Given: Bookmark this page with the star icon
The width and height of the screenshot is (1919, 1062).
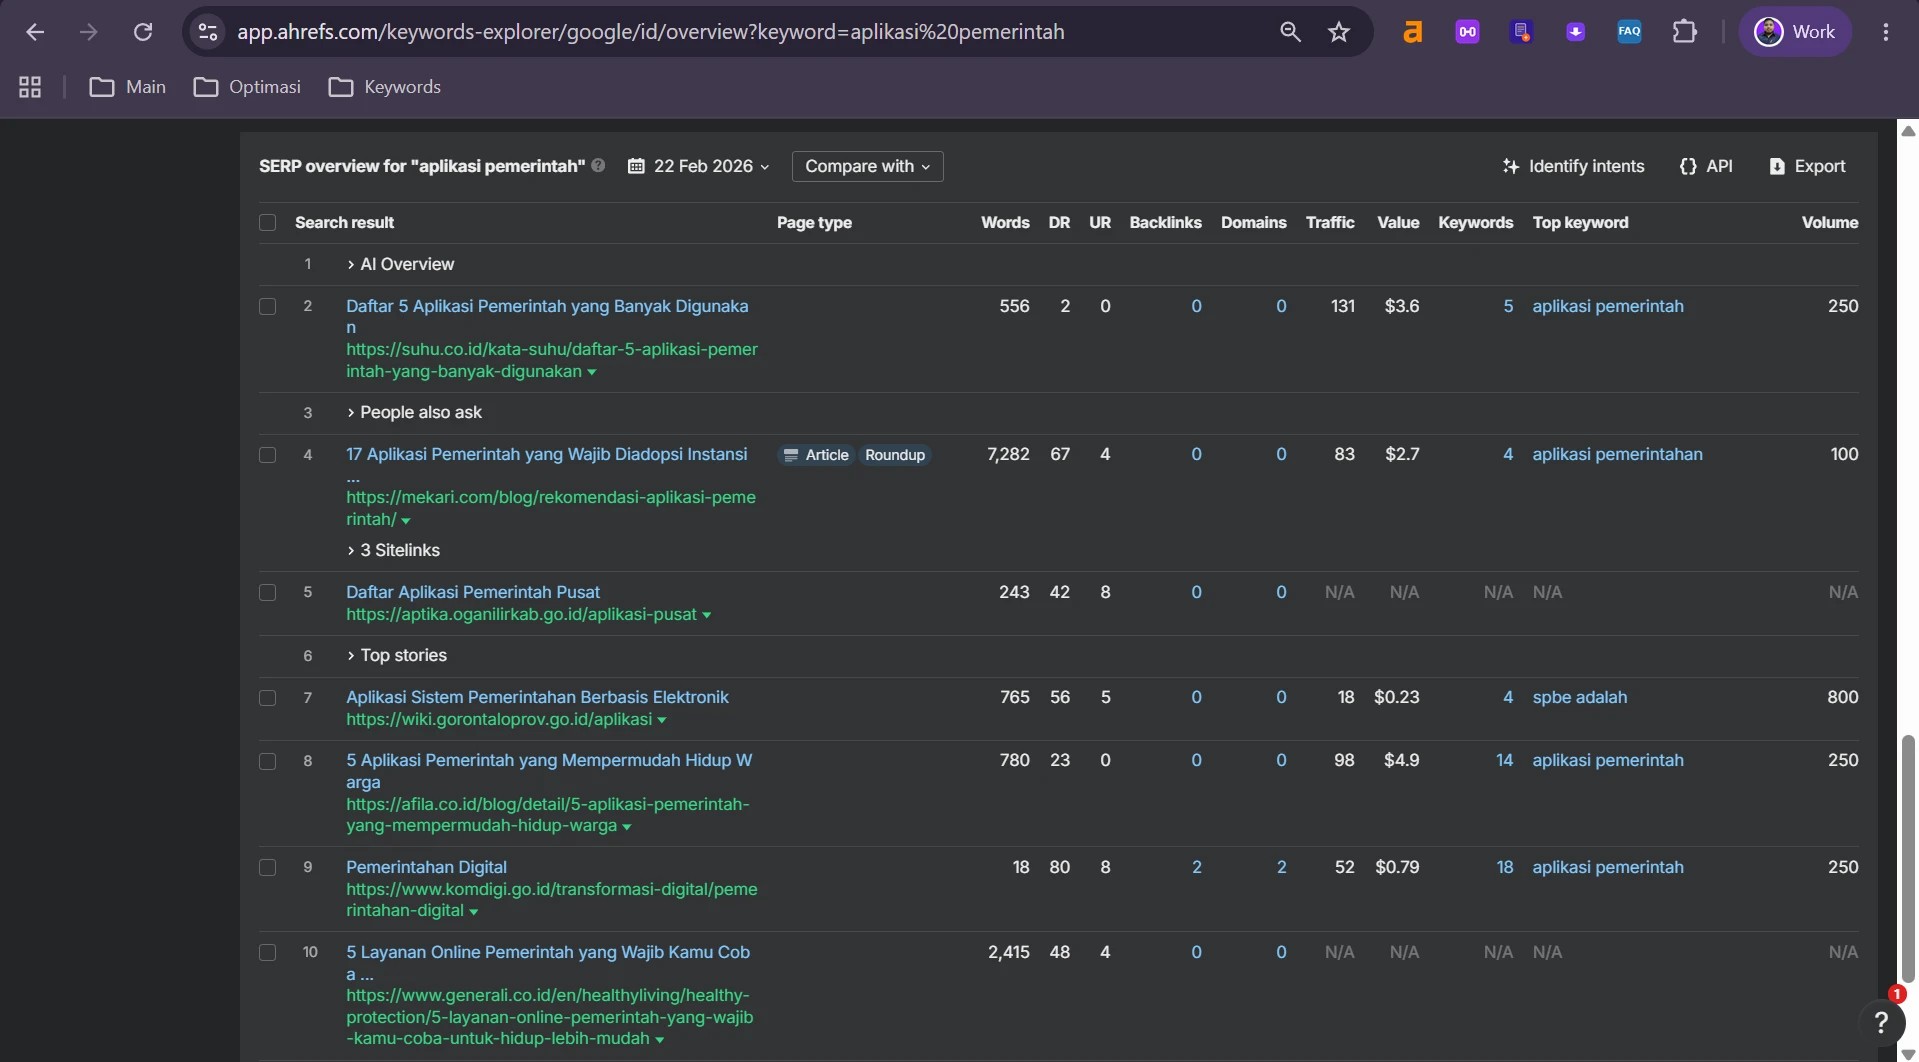Looking at the screenshot, I should pos(1339,32).
